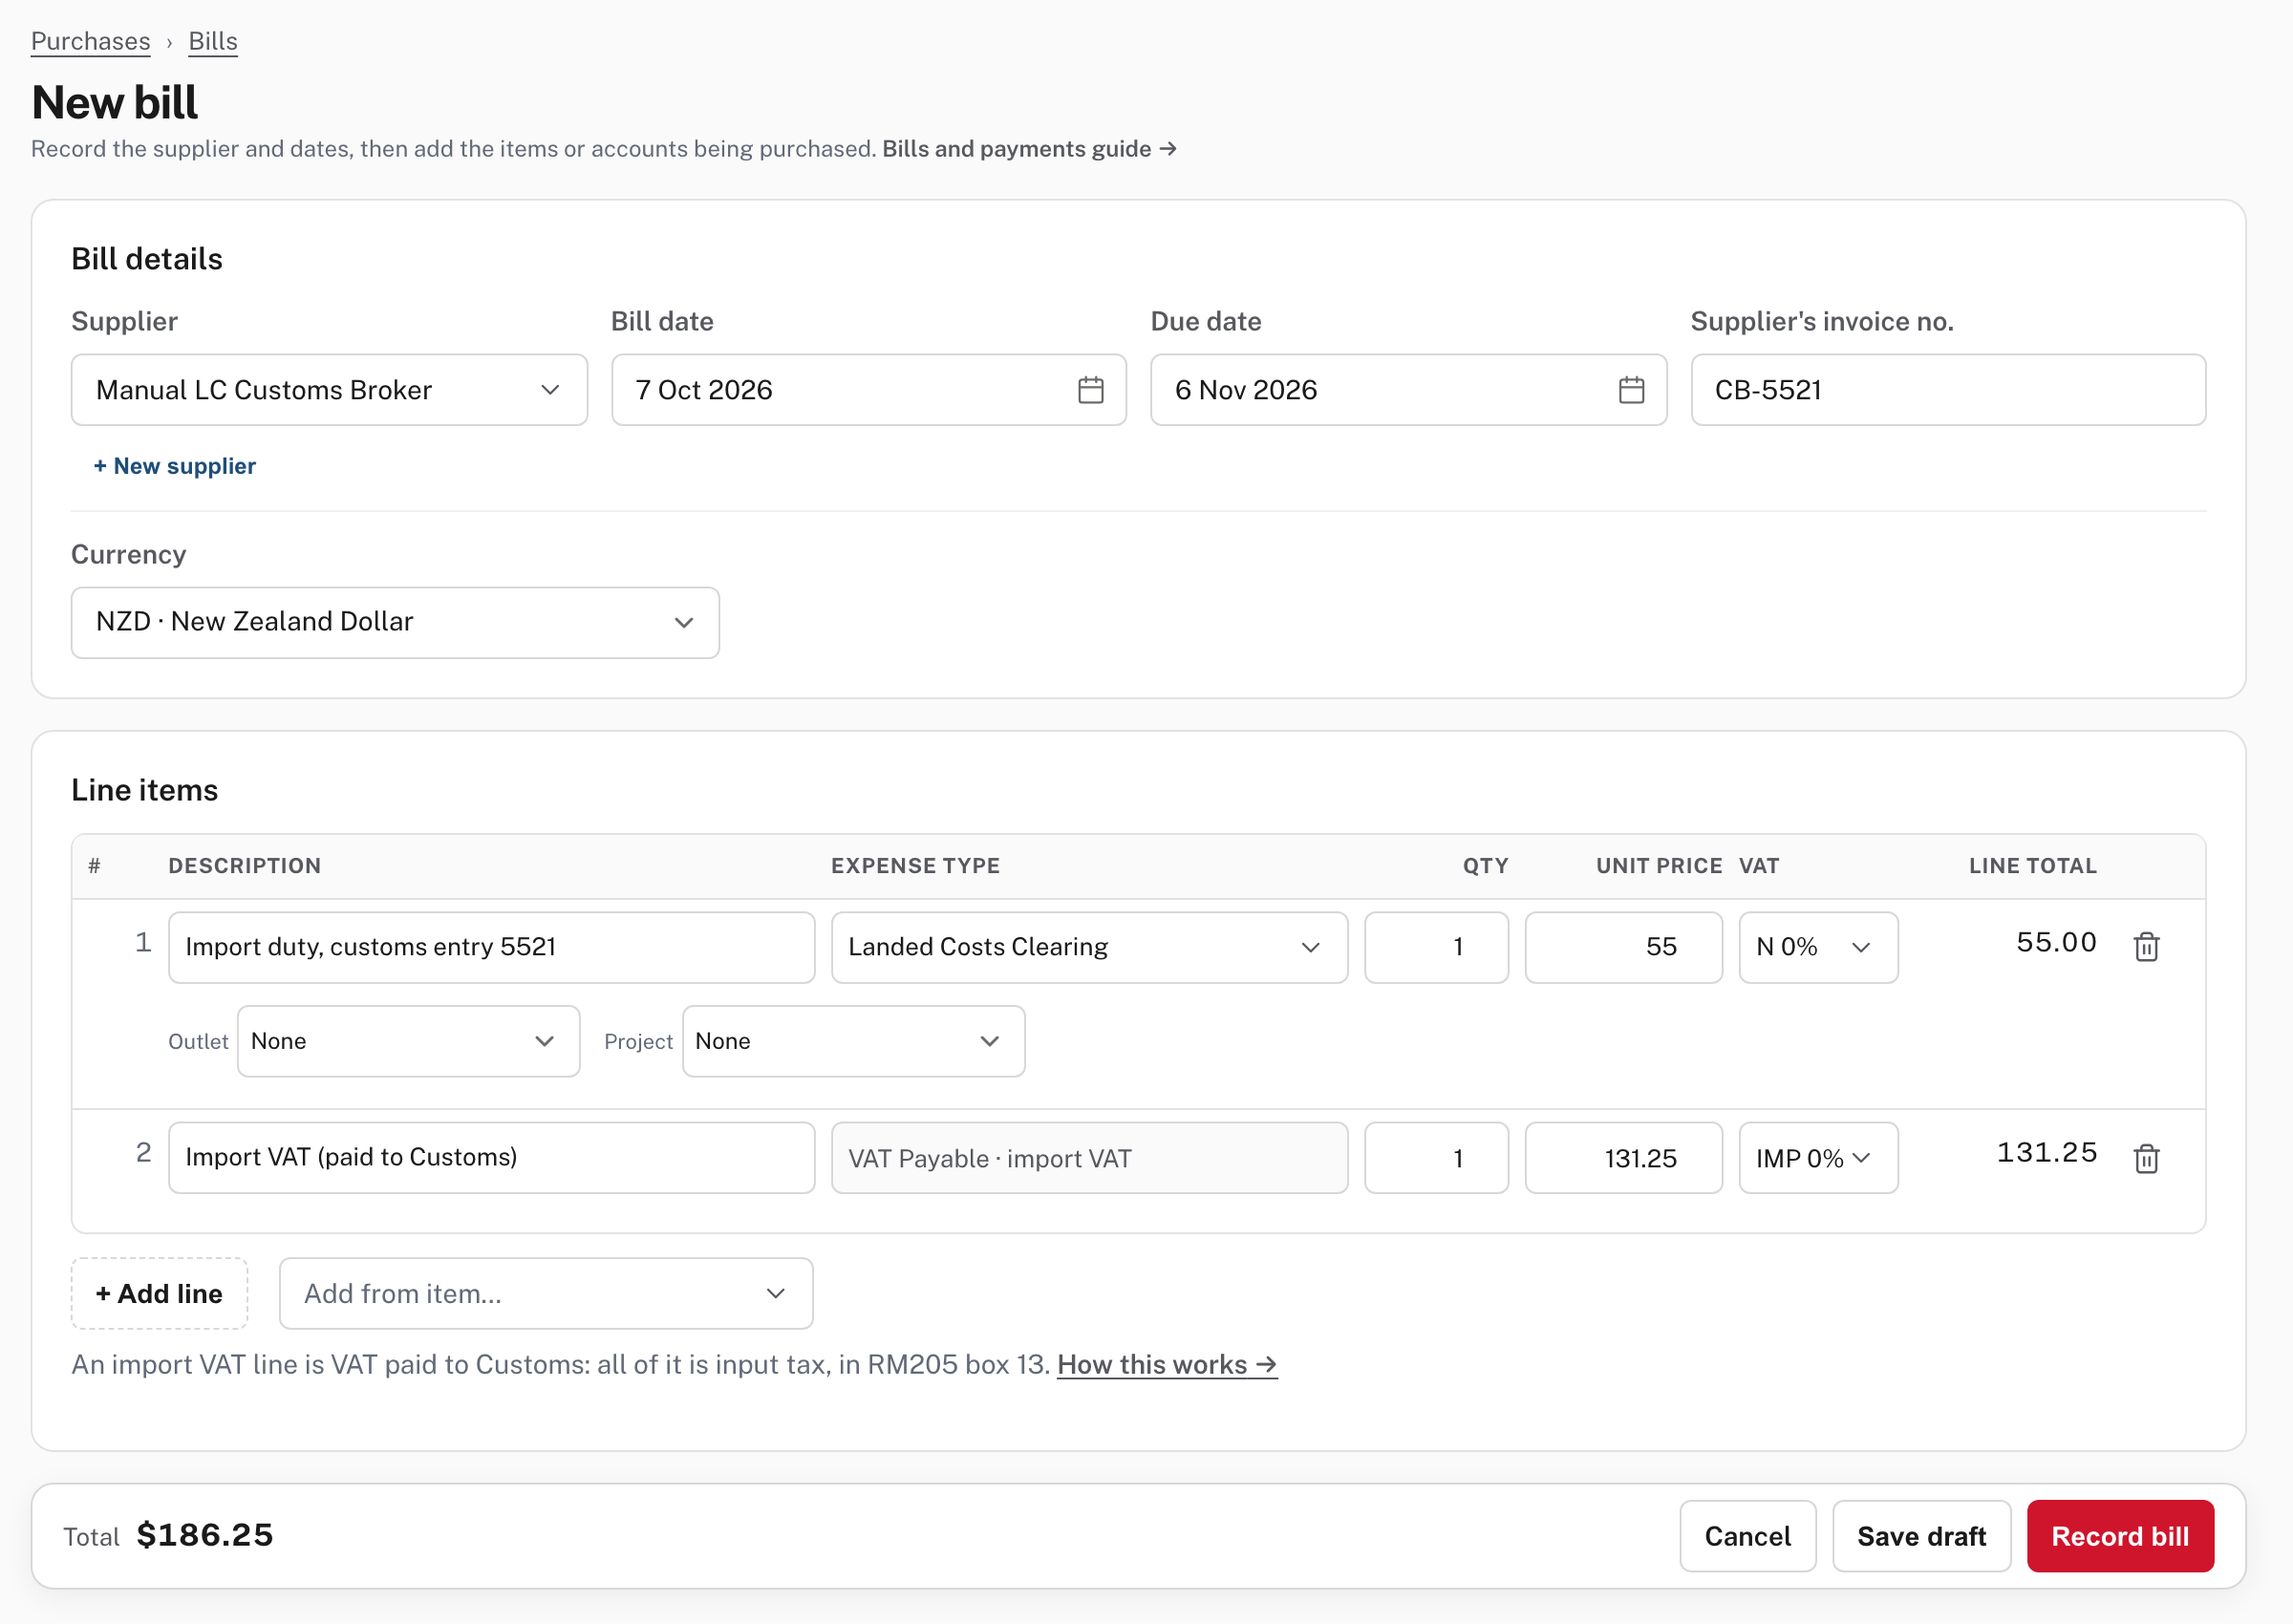The height and width of the screenshot is (1624, 2293).
Task: Expand the Supplier dropdown
Action: point(329,390)
